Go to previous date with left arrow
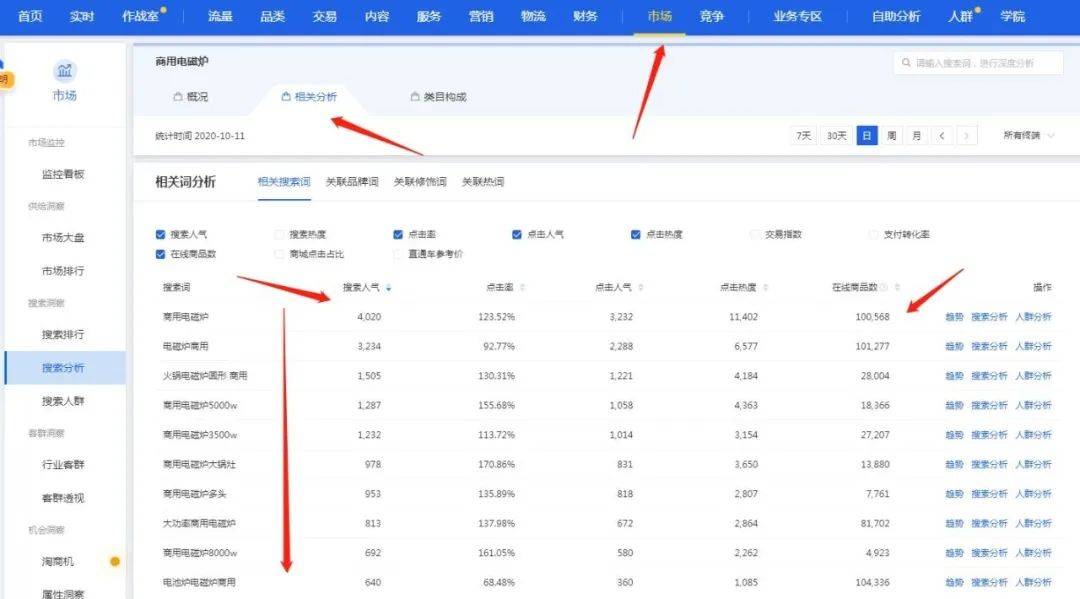The width and height of the screenshot is (1080, 599). tap(942, 136)
